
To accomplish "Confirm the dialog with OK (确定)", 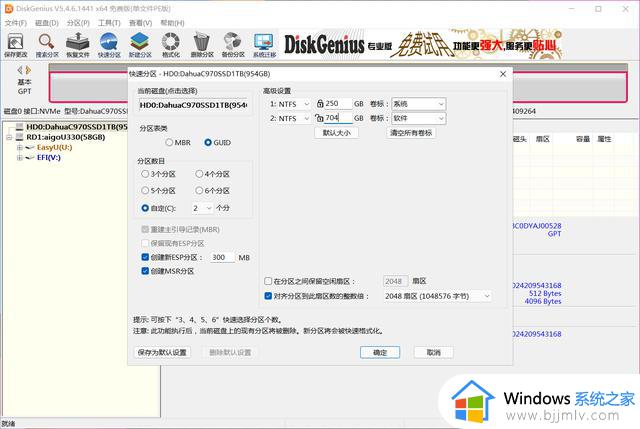I will pyautogui.click(x=380, y=352).
